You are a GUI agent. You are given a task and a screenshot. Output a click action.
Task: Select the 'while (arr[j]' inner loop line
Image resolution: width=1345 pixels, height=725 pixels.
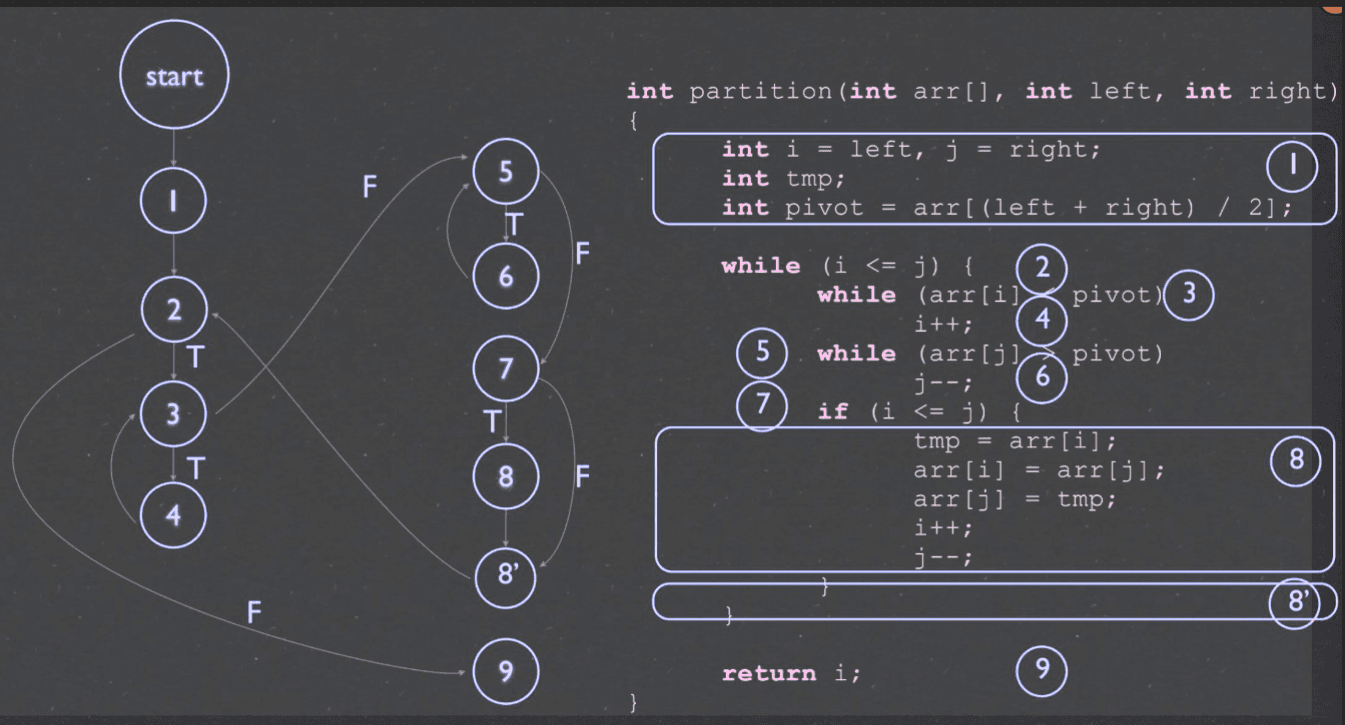[991, 354]
